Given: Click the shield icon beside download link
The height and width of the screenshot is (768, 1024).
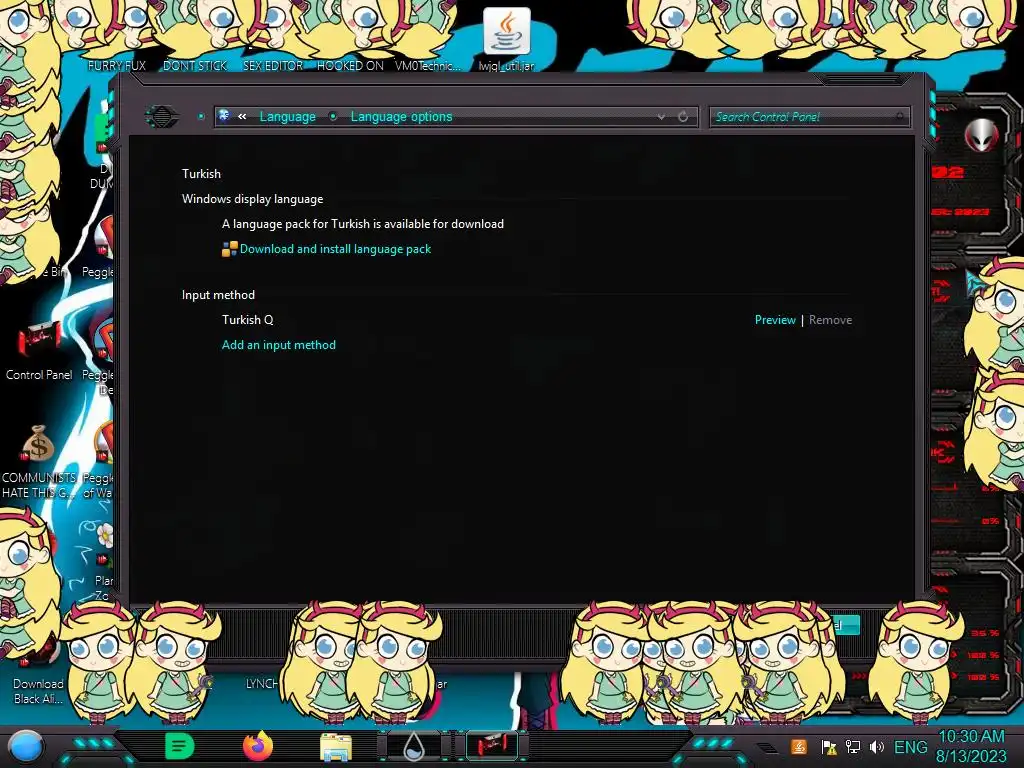Looking at the screenshot, I should (229, 249).
